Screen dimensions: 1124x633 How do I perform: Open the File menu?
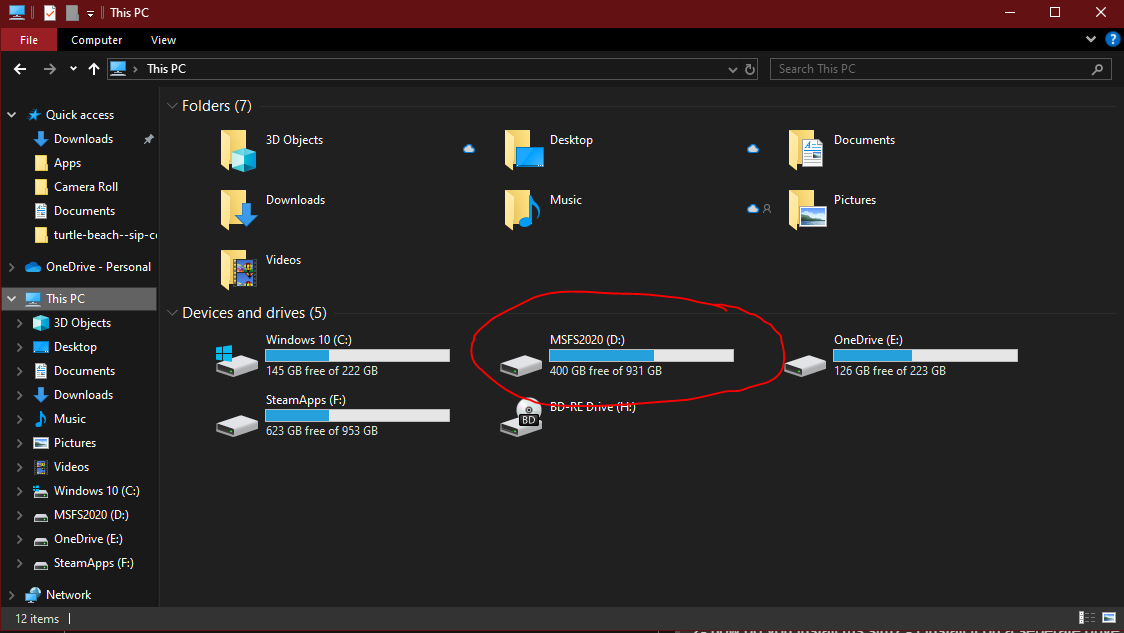click(x=29, y=40)
